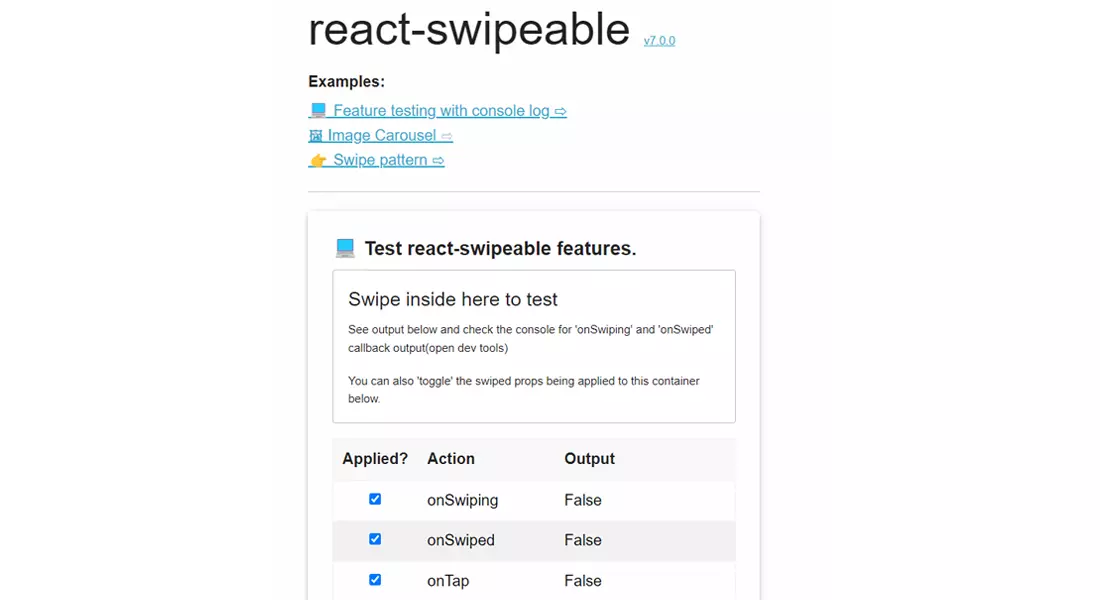This screenshot has height=600, width=1100.
Task: Click the laptop icon beside Feature testing link
Action: [318, 110]
